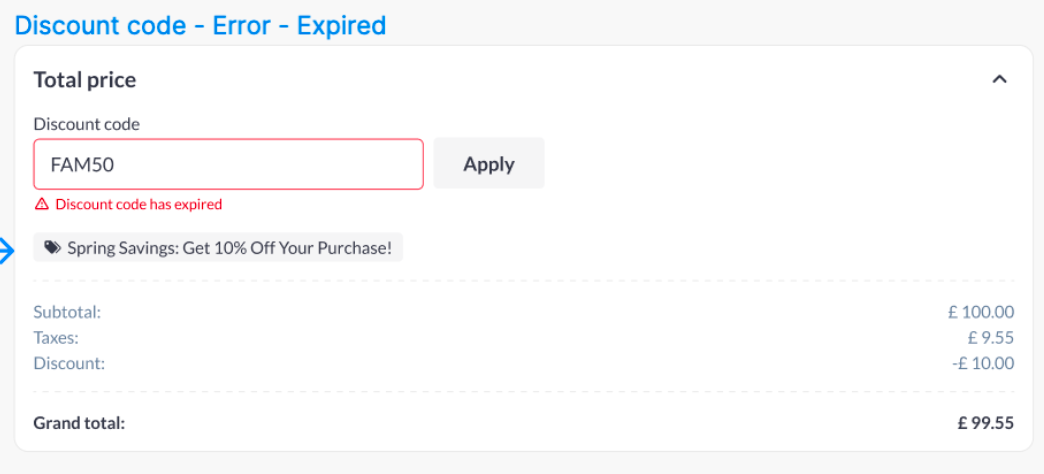Click the Taxes row label
Image resolution: width=1044 pixels, height=474 pixels.
click(56, 338)
